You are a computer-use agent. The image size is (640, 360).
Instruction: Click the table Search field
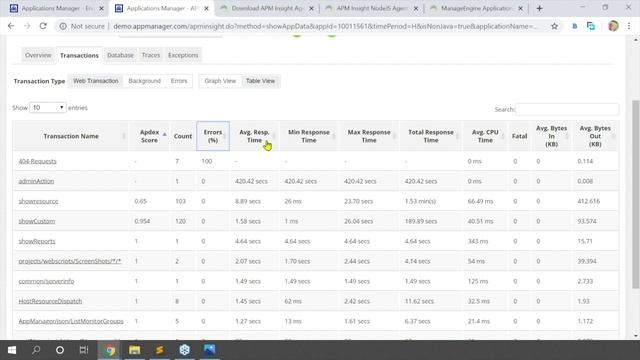567,109
